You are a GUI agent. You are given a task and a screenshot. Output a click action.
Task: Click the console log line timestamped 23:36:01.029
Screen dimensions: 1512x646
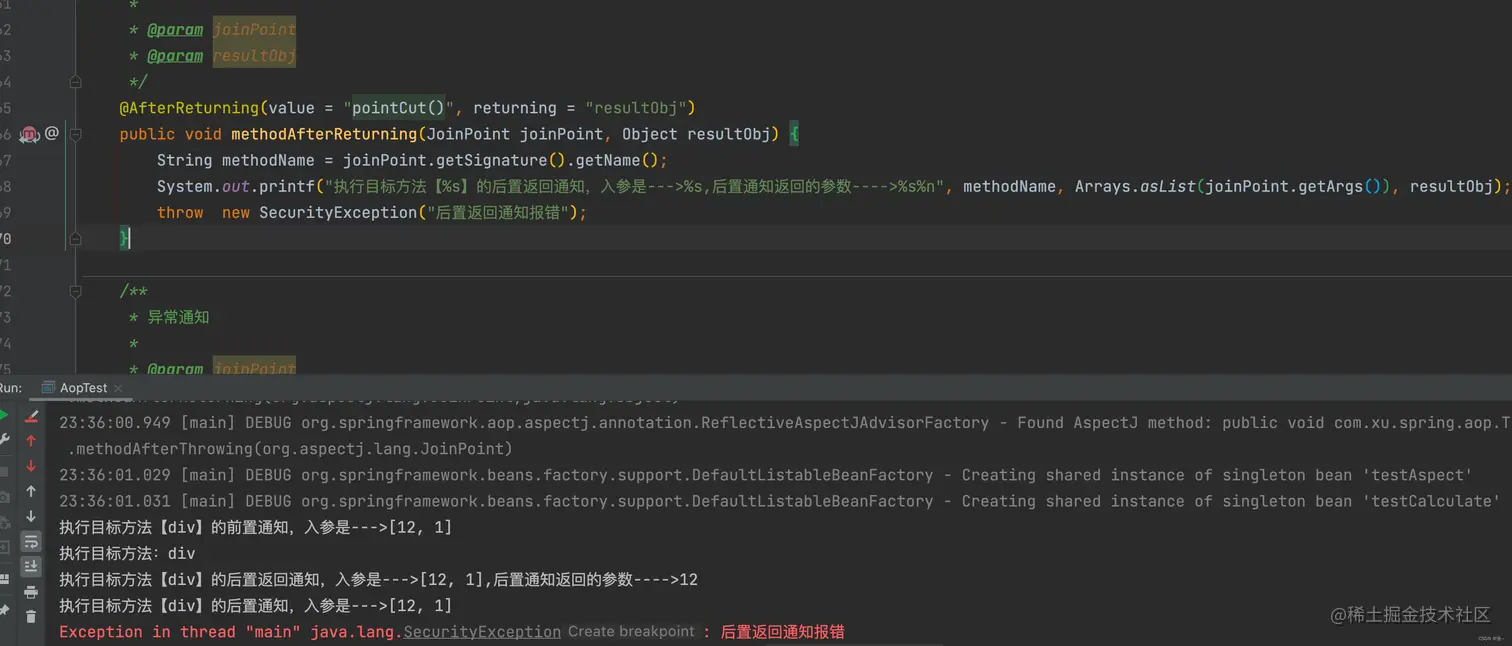tap(765, 475)
